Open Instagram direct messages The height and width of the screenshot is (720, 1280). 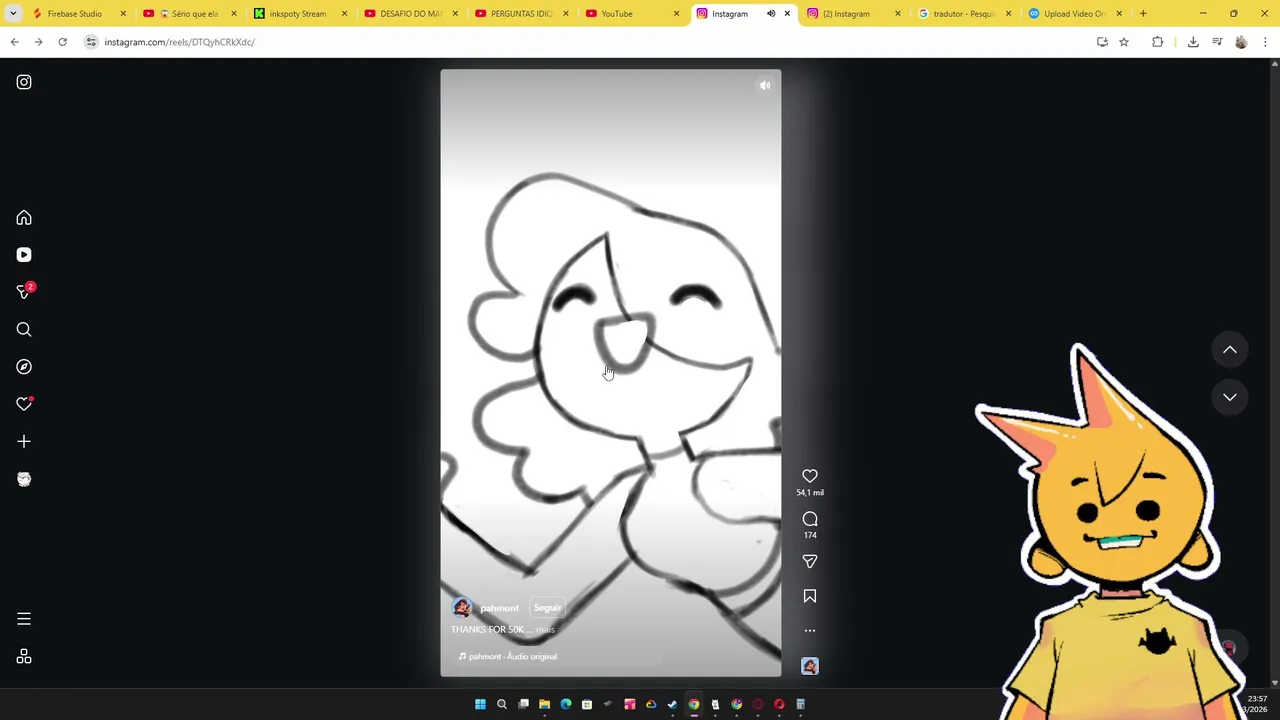tap(24, 292)
